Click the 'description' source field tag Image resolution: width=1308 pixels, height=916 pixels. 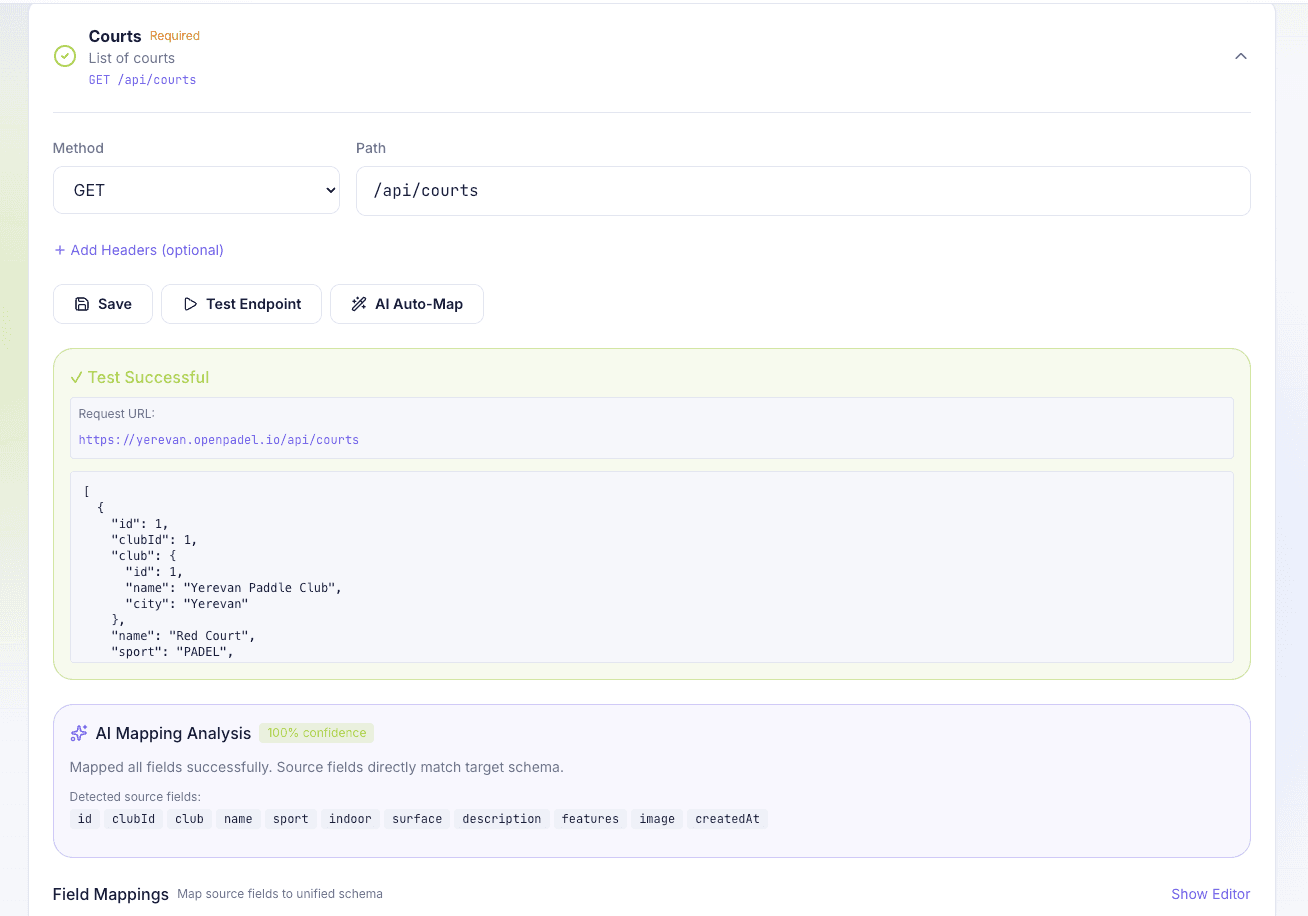click(x=502, y=819)
